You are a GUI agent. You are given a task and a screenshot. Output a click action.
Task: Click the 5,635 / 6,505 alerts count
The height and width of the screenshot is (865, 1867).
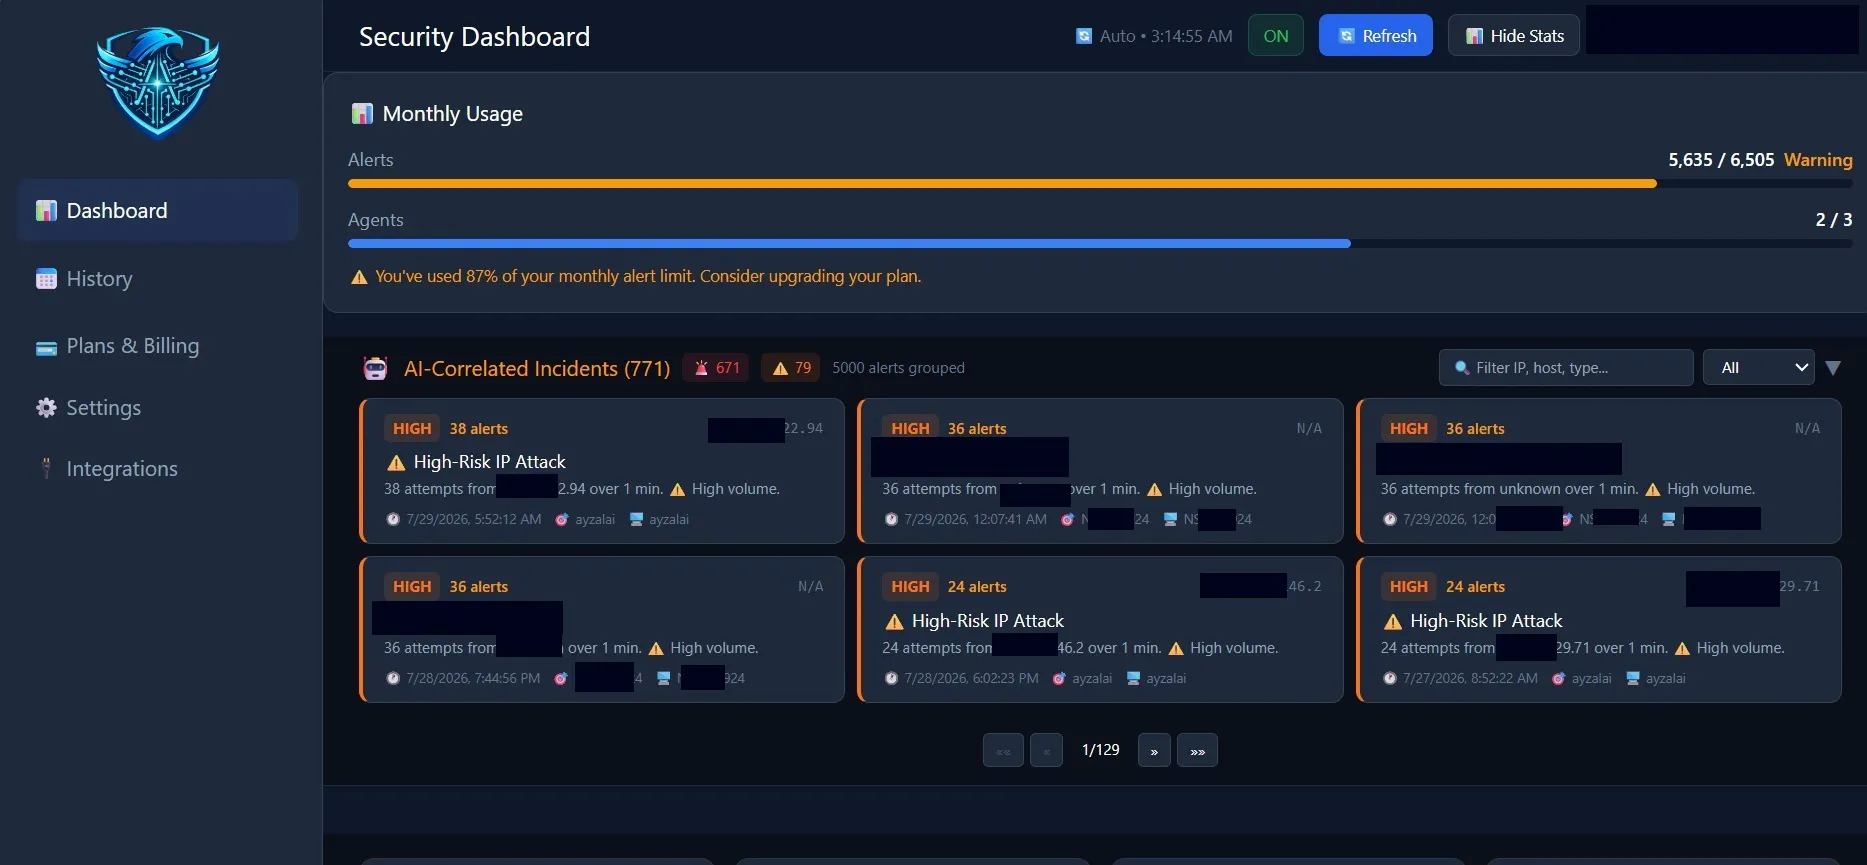click(x=1721, y=160)
